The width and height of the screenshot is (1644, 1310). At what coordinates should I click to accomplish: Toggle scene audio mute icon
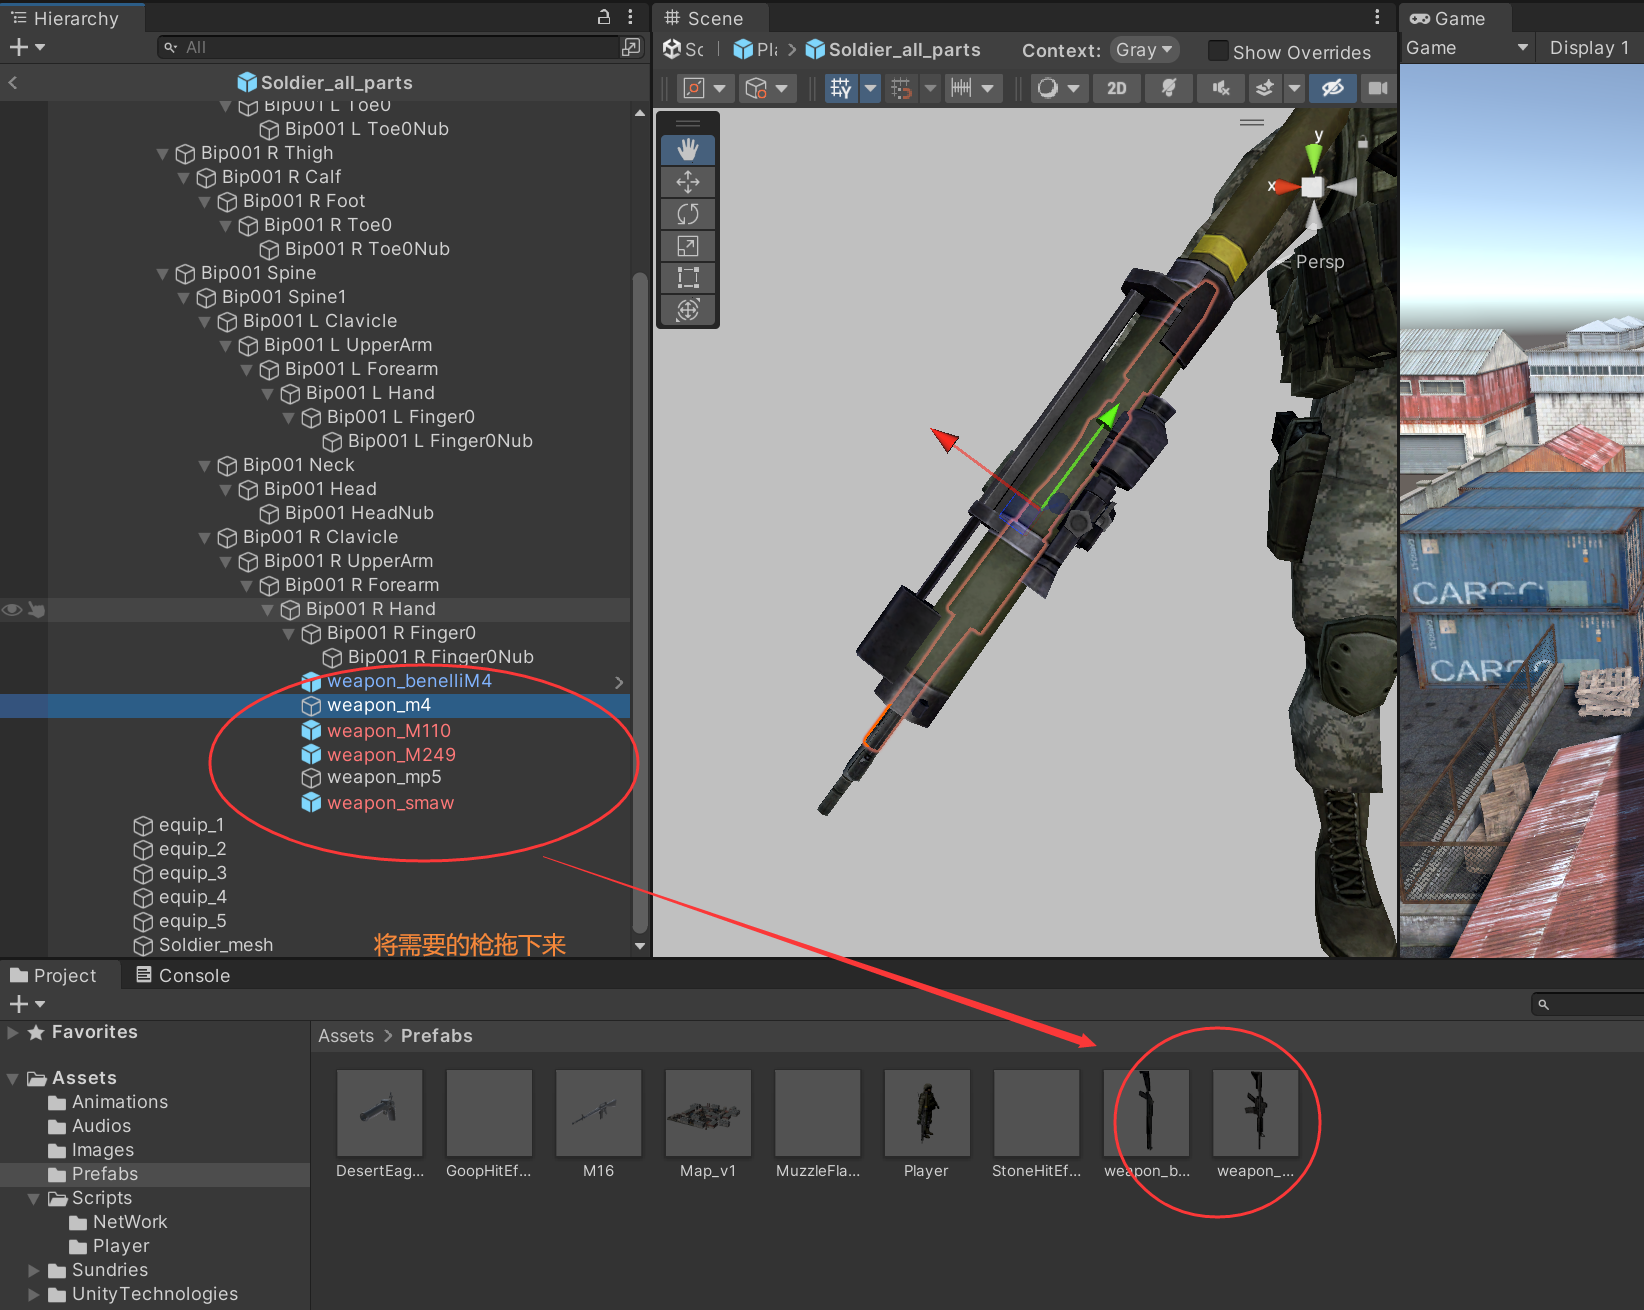(1221, 89)
